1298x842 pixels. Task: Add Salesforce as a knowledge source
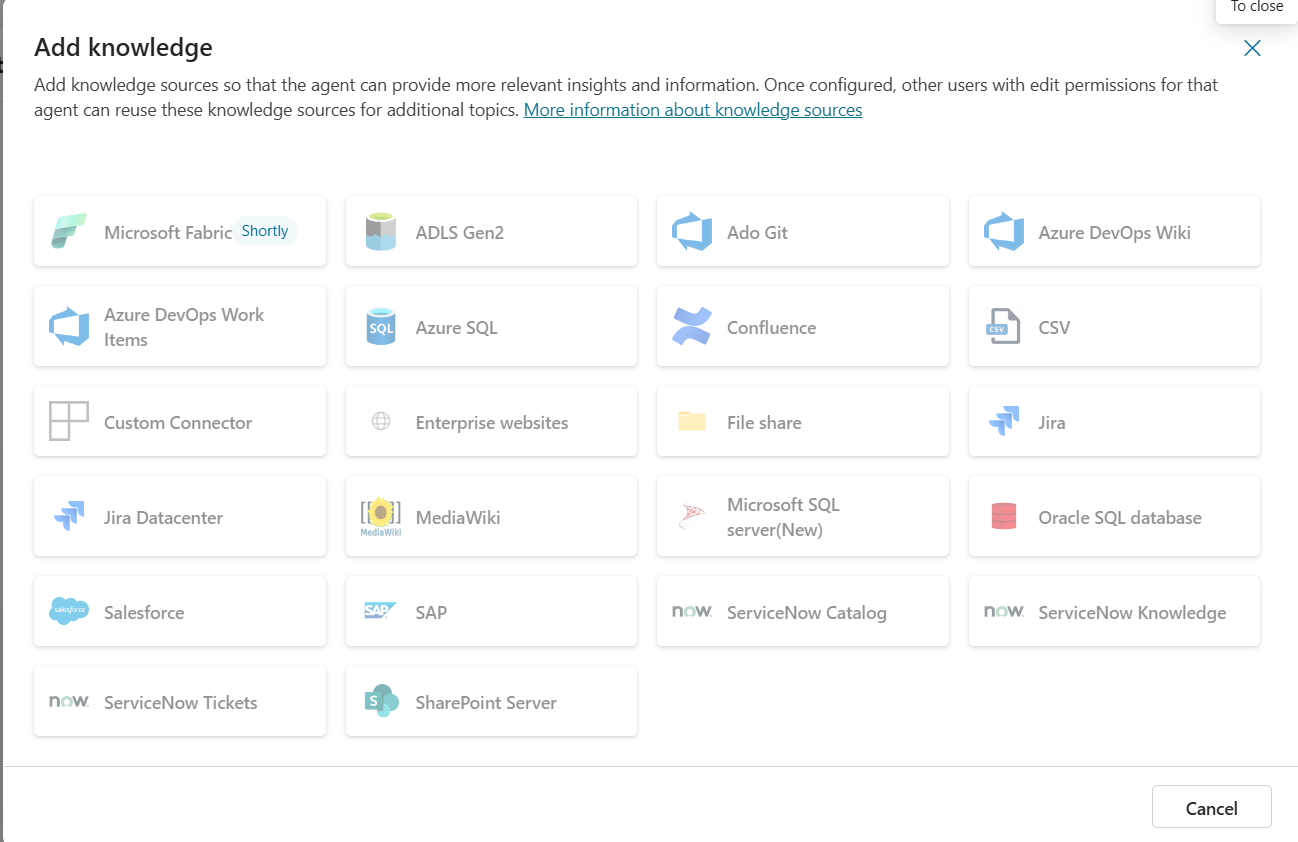(179, 611)
